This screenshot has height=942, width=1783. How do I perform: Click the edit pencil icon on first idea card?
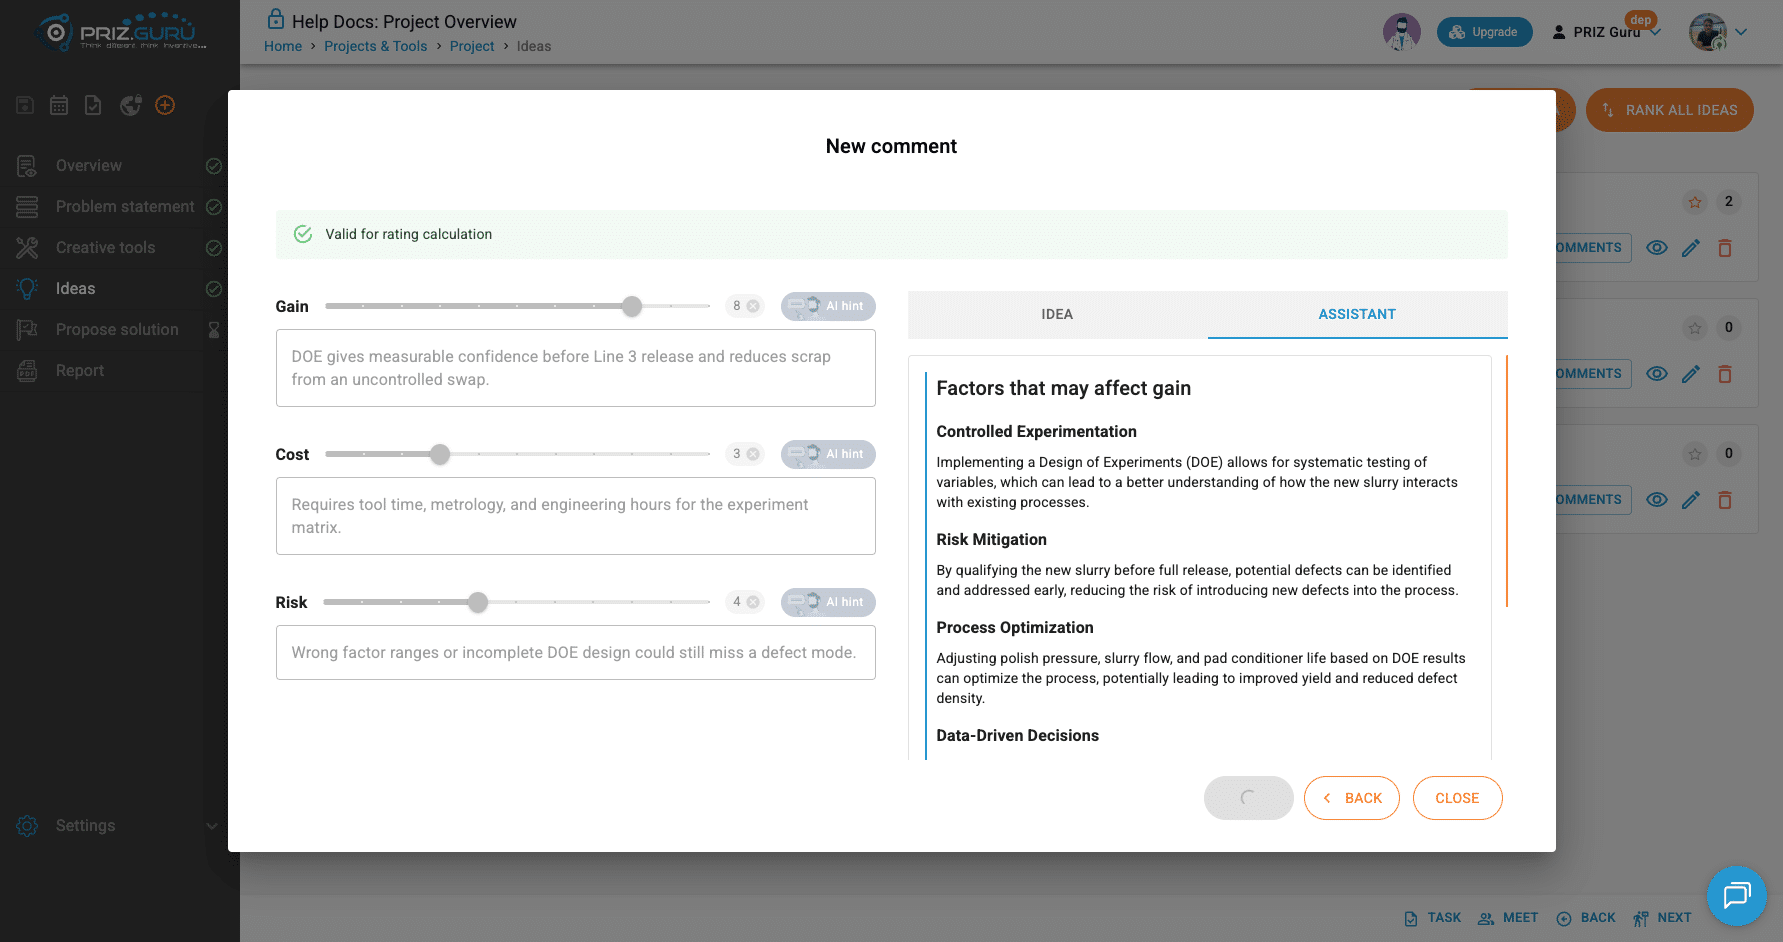click(x=1691, y=248)
